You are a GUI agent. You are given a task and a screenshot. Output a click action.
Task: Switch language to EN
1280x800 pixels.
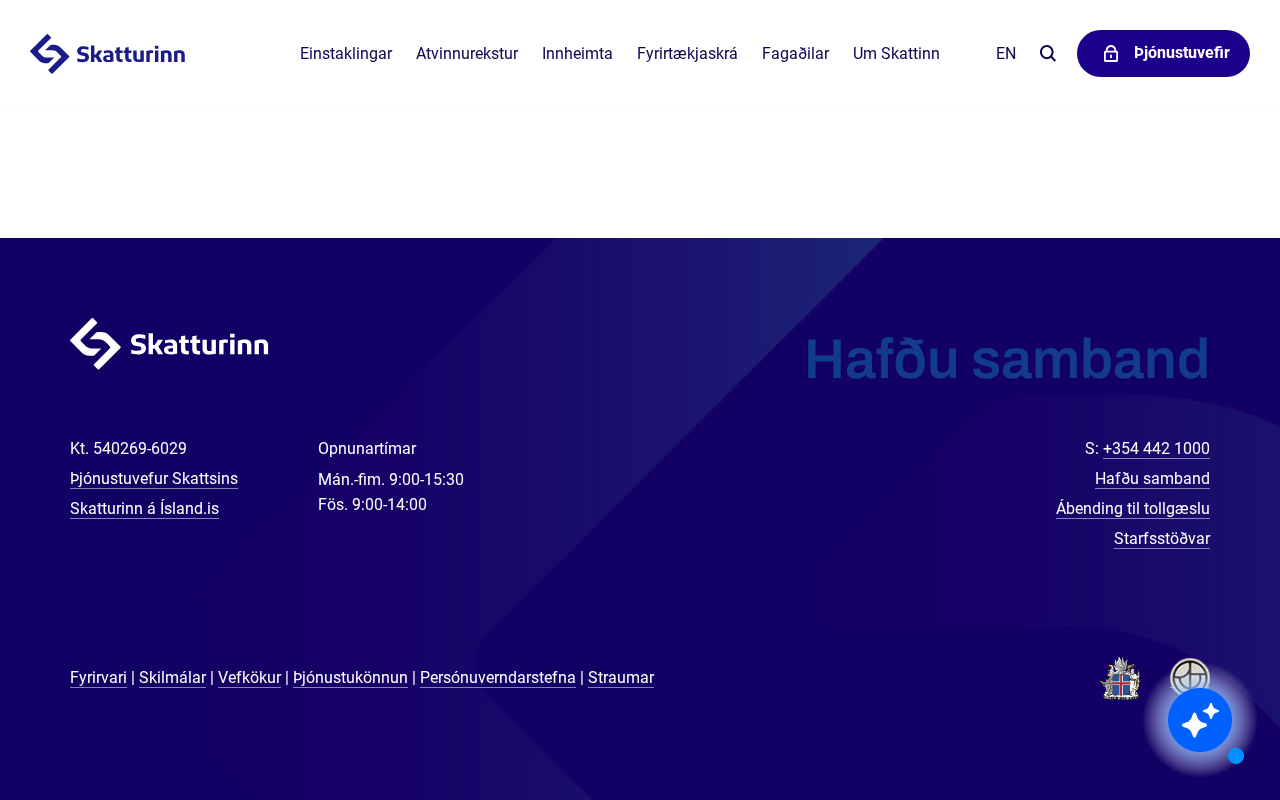pyautogui.click(x=1006, y=54)
